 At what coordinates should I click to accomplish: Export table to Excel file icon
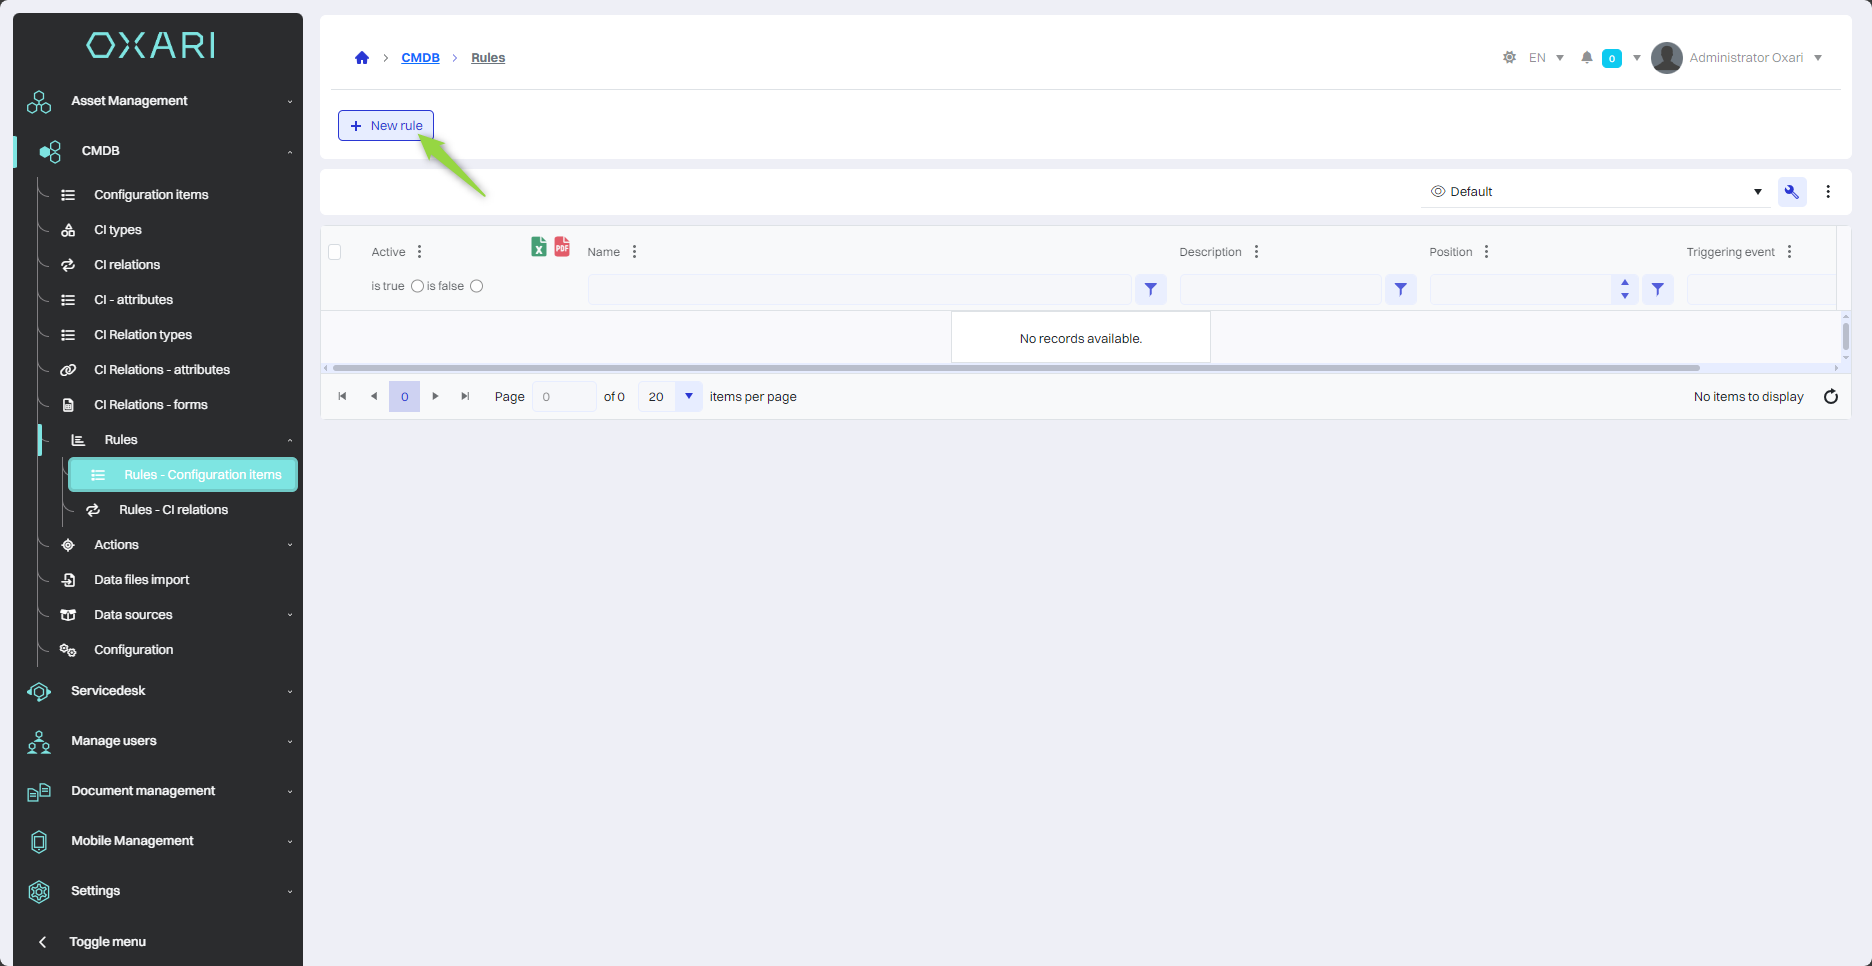coord(538,247)
